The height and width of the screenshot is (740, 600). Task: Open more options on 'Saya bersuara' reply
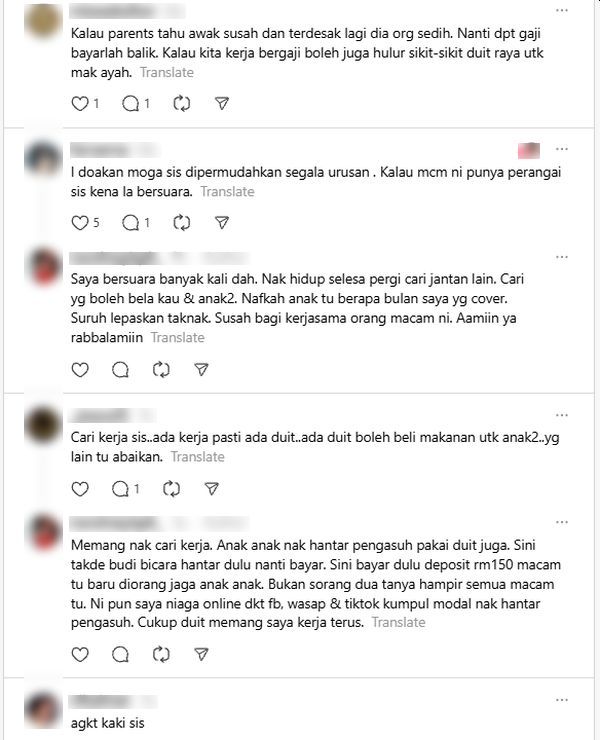point(562,257)
